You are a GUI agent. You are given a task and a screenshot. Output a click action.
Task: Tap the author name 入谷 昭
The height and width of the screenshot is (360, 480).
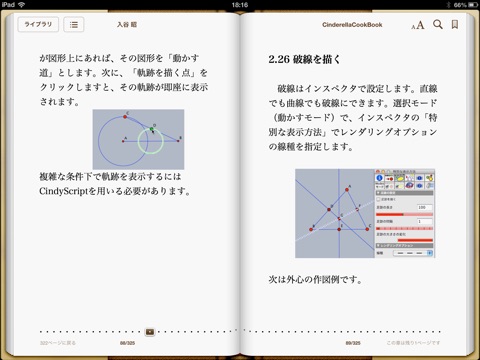[127, 25]
